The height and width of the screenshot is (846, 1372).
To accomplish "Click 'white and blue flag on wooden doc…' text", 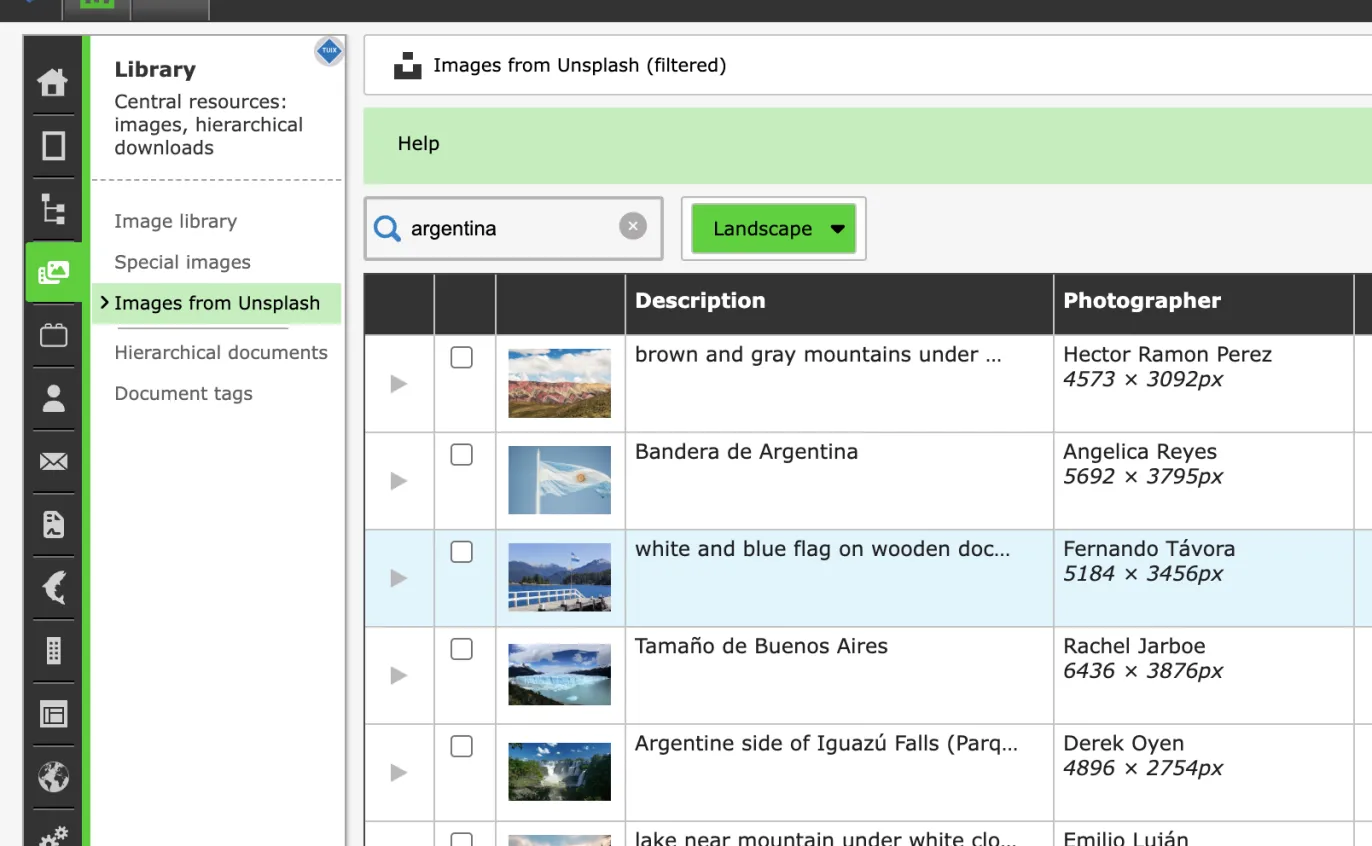I will click(822, 548).
